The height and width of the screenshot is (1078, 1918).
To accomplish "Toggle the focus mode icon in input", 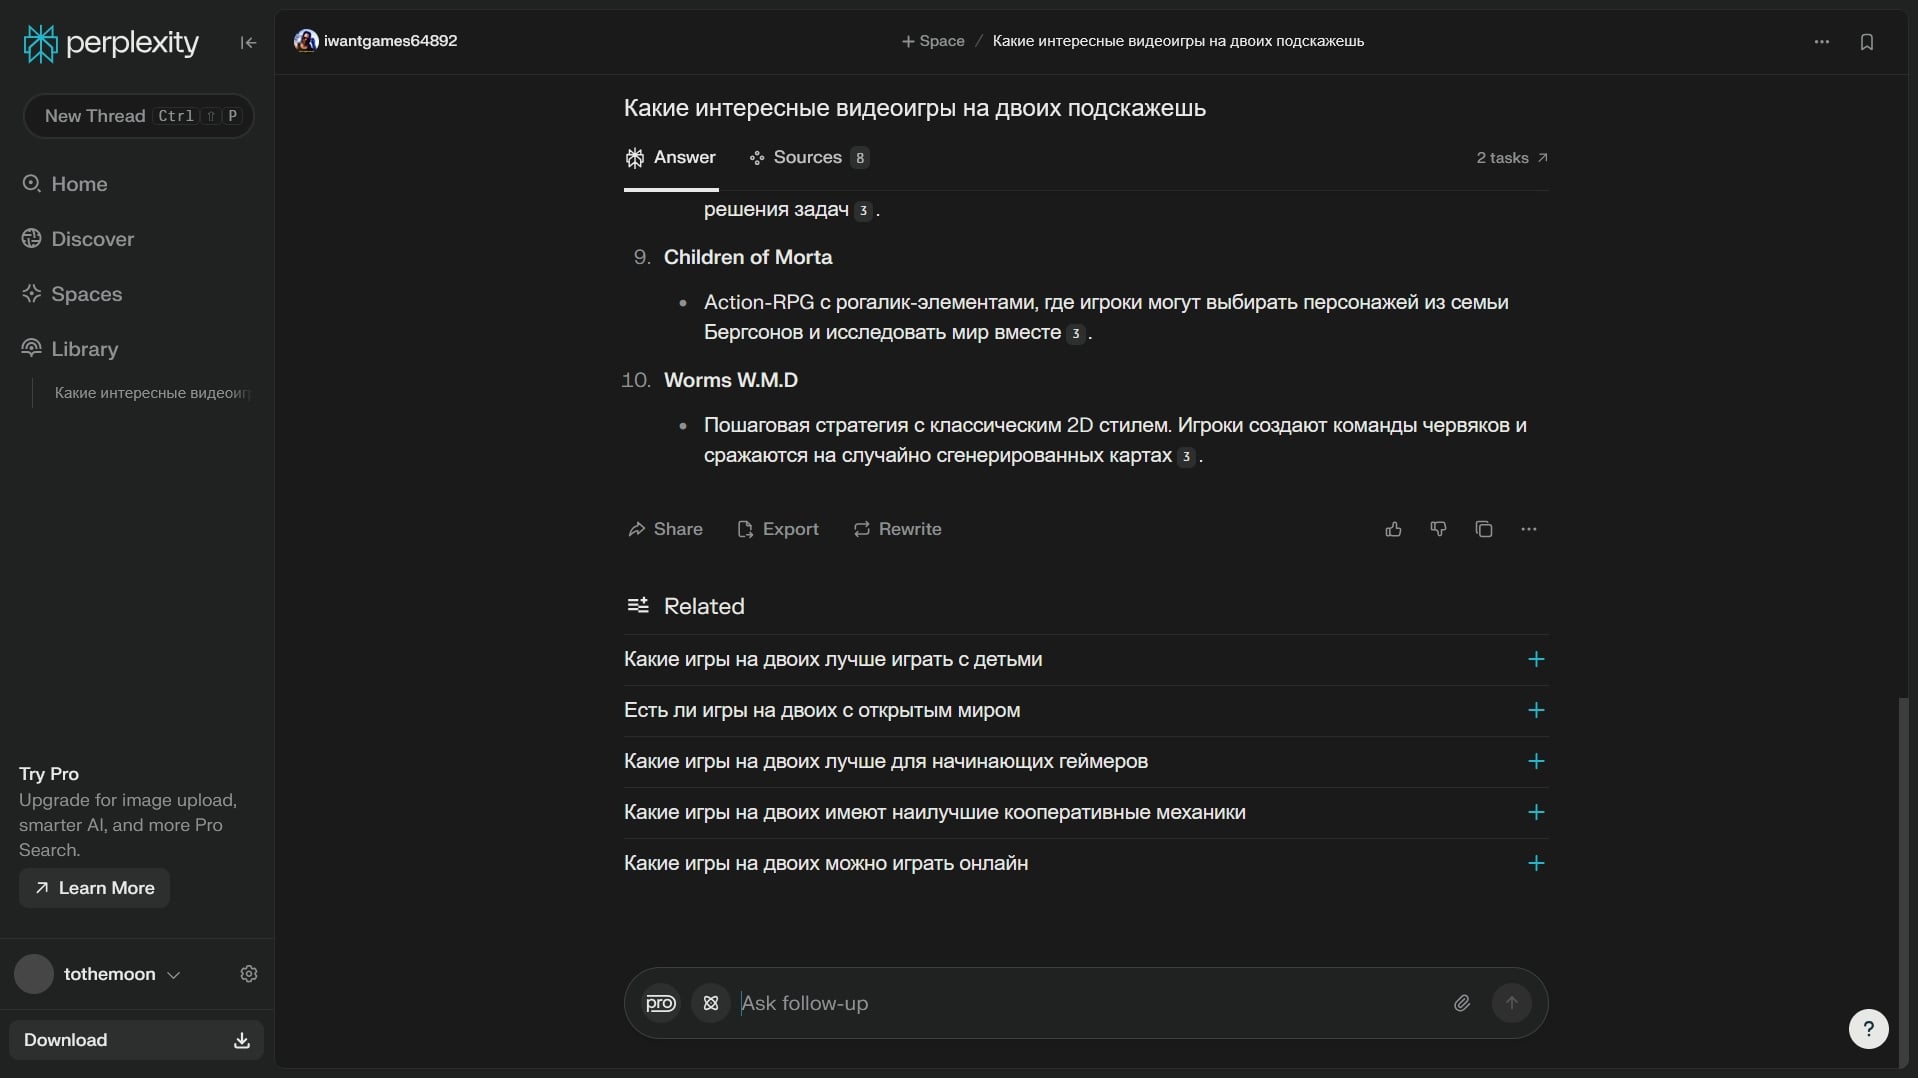I will click(x=711, y=1003).
